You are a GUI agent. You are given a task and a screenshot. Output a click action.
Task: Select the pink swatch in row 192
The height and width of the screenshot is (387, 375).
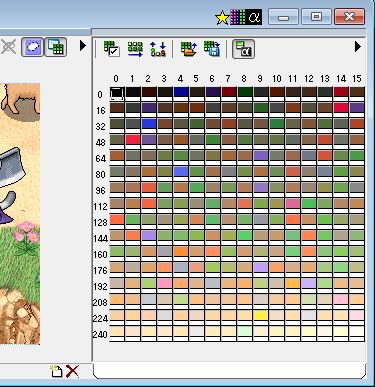click(165, 283)
